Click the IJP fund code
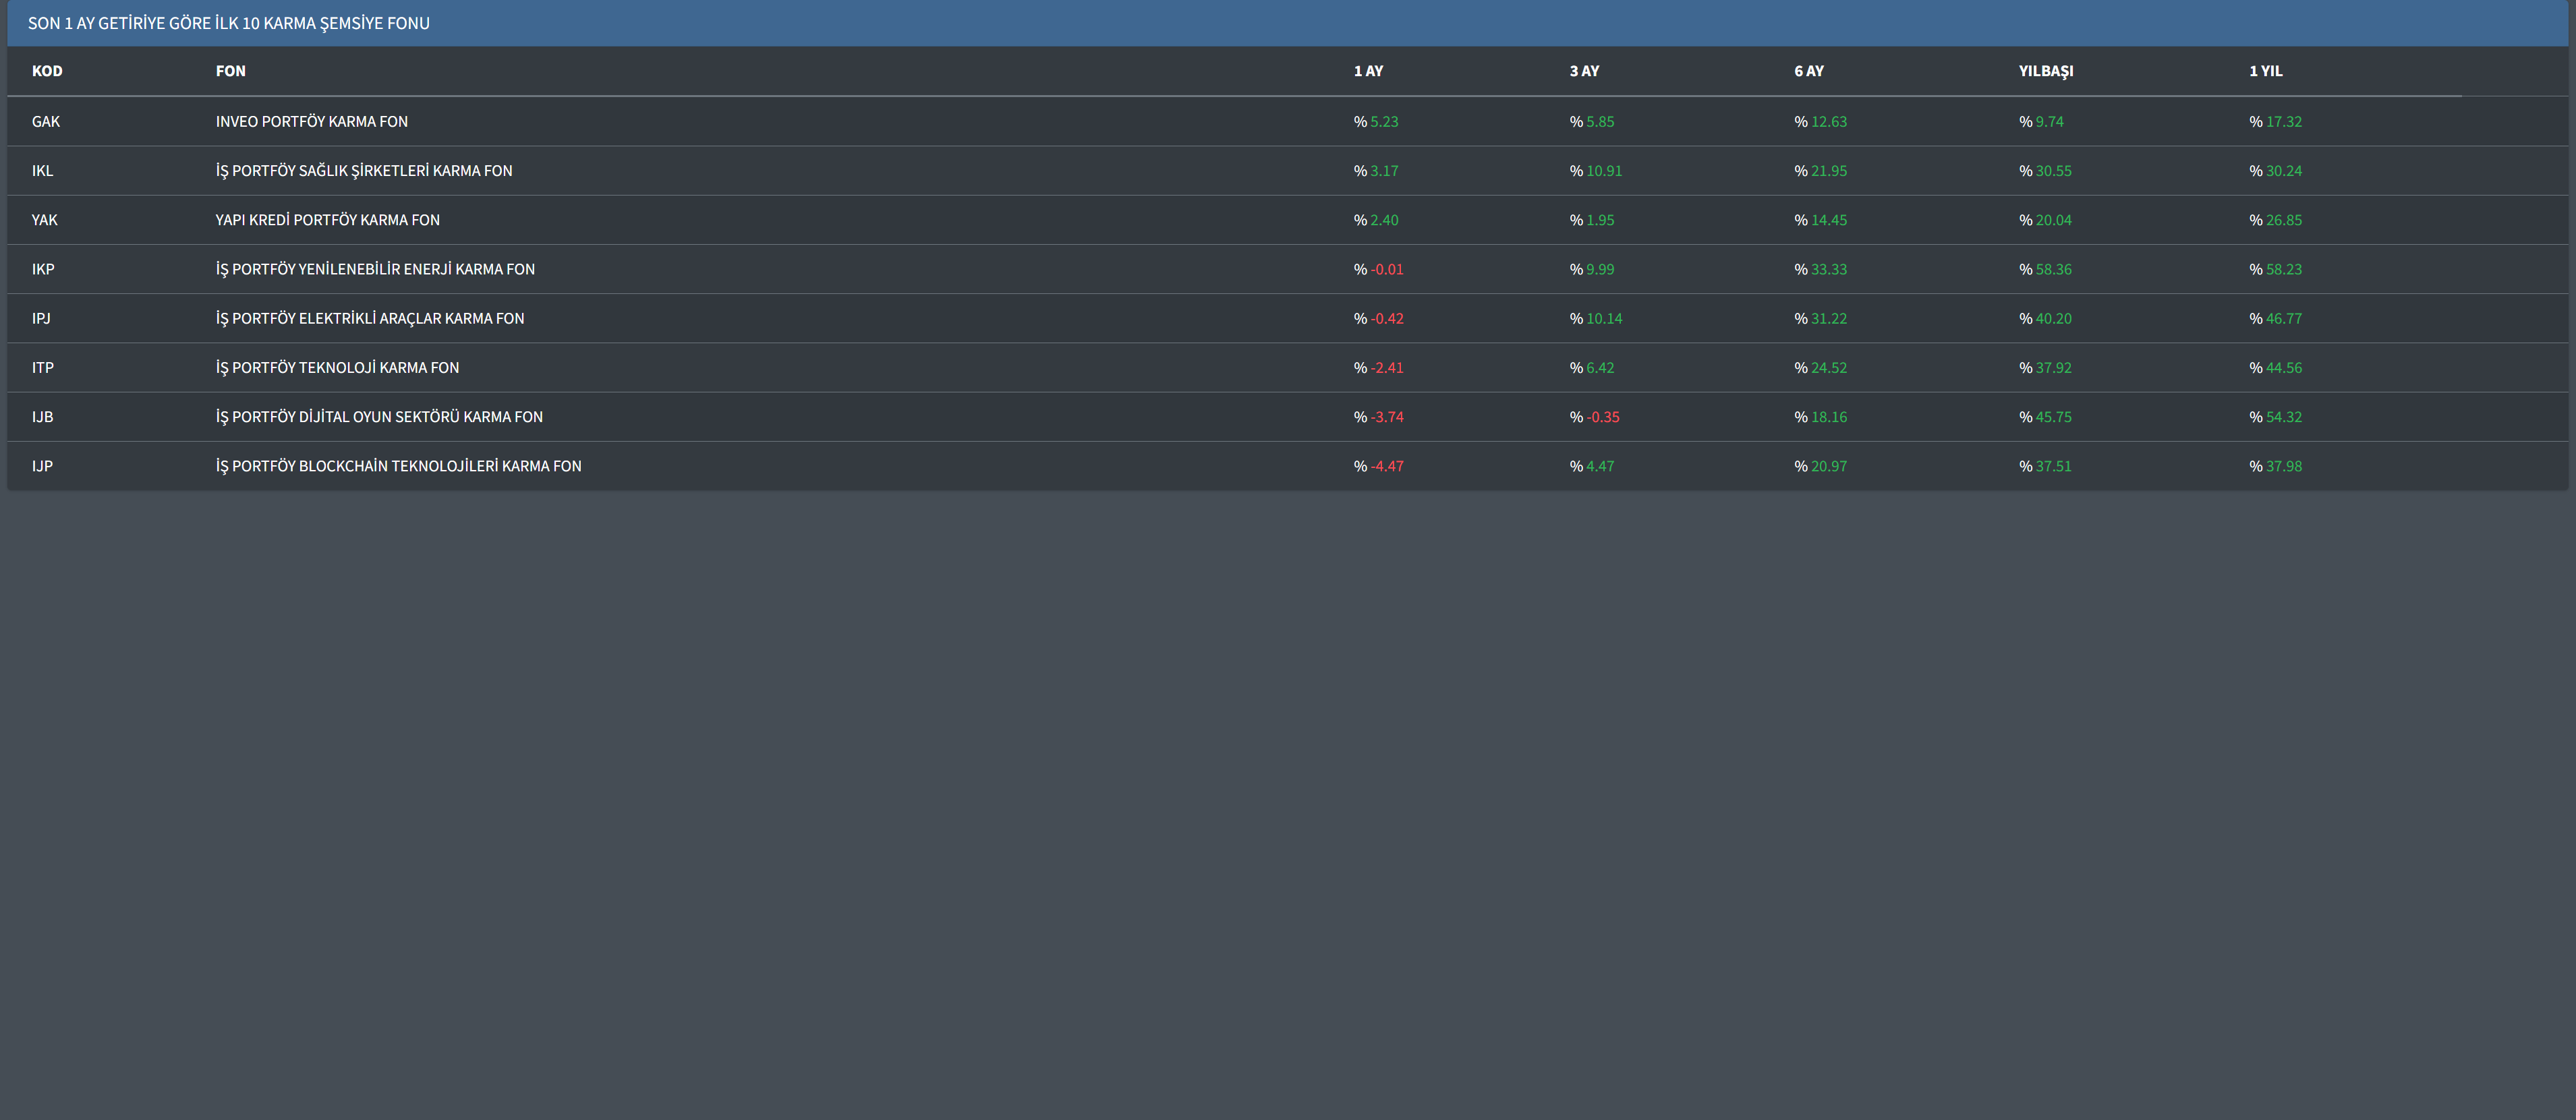Image resolution: width=2576 pixels, height=1120 pixels. click(x=42, y=466)
